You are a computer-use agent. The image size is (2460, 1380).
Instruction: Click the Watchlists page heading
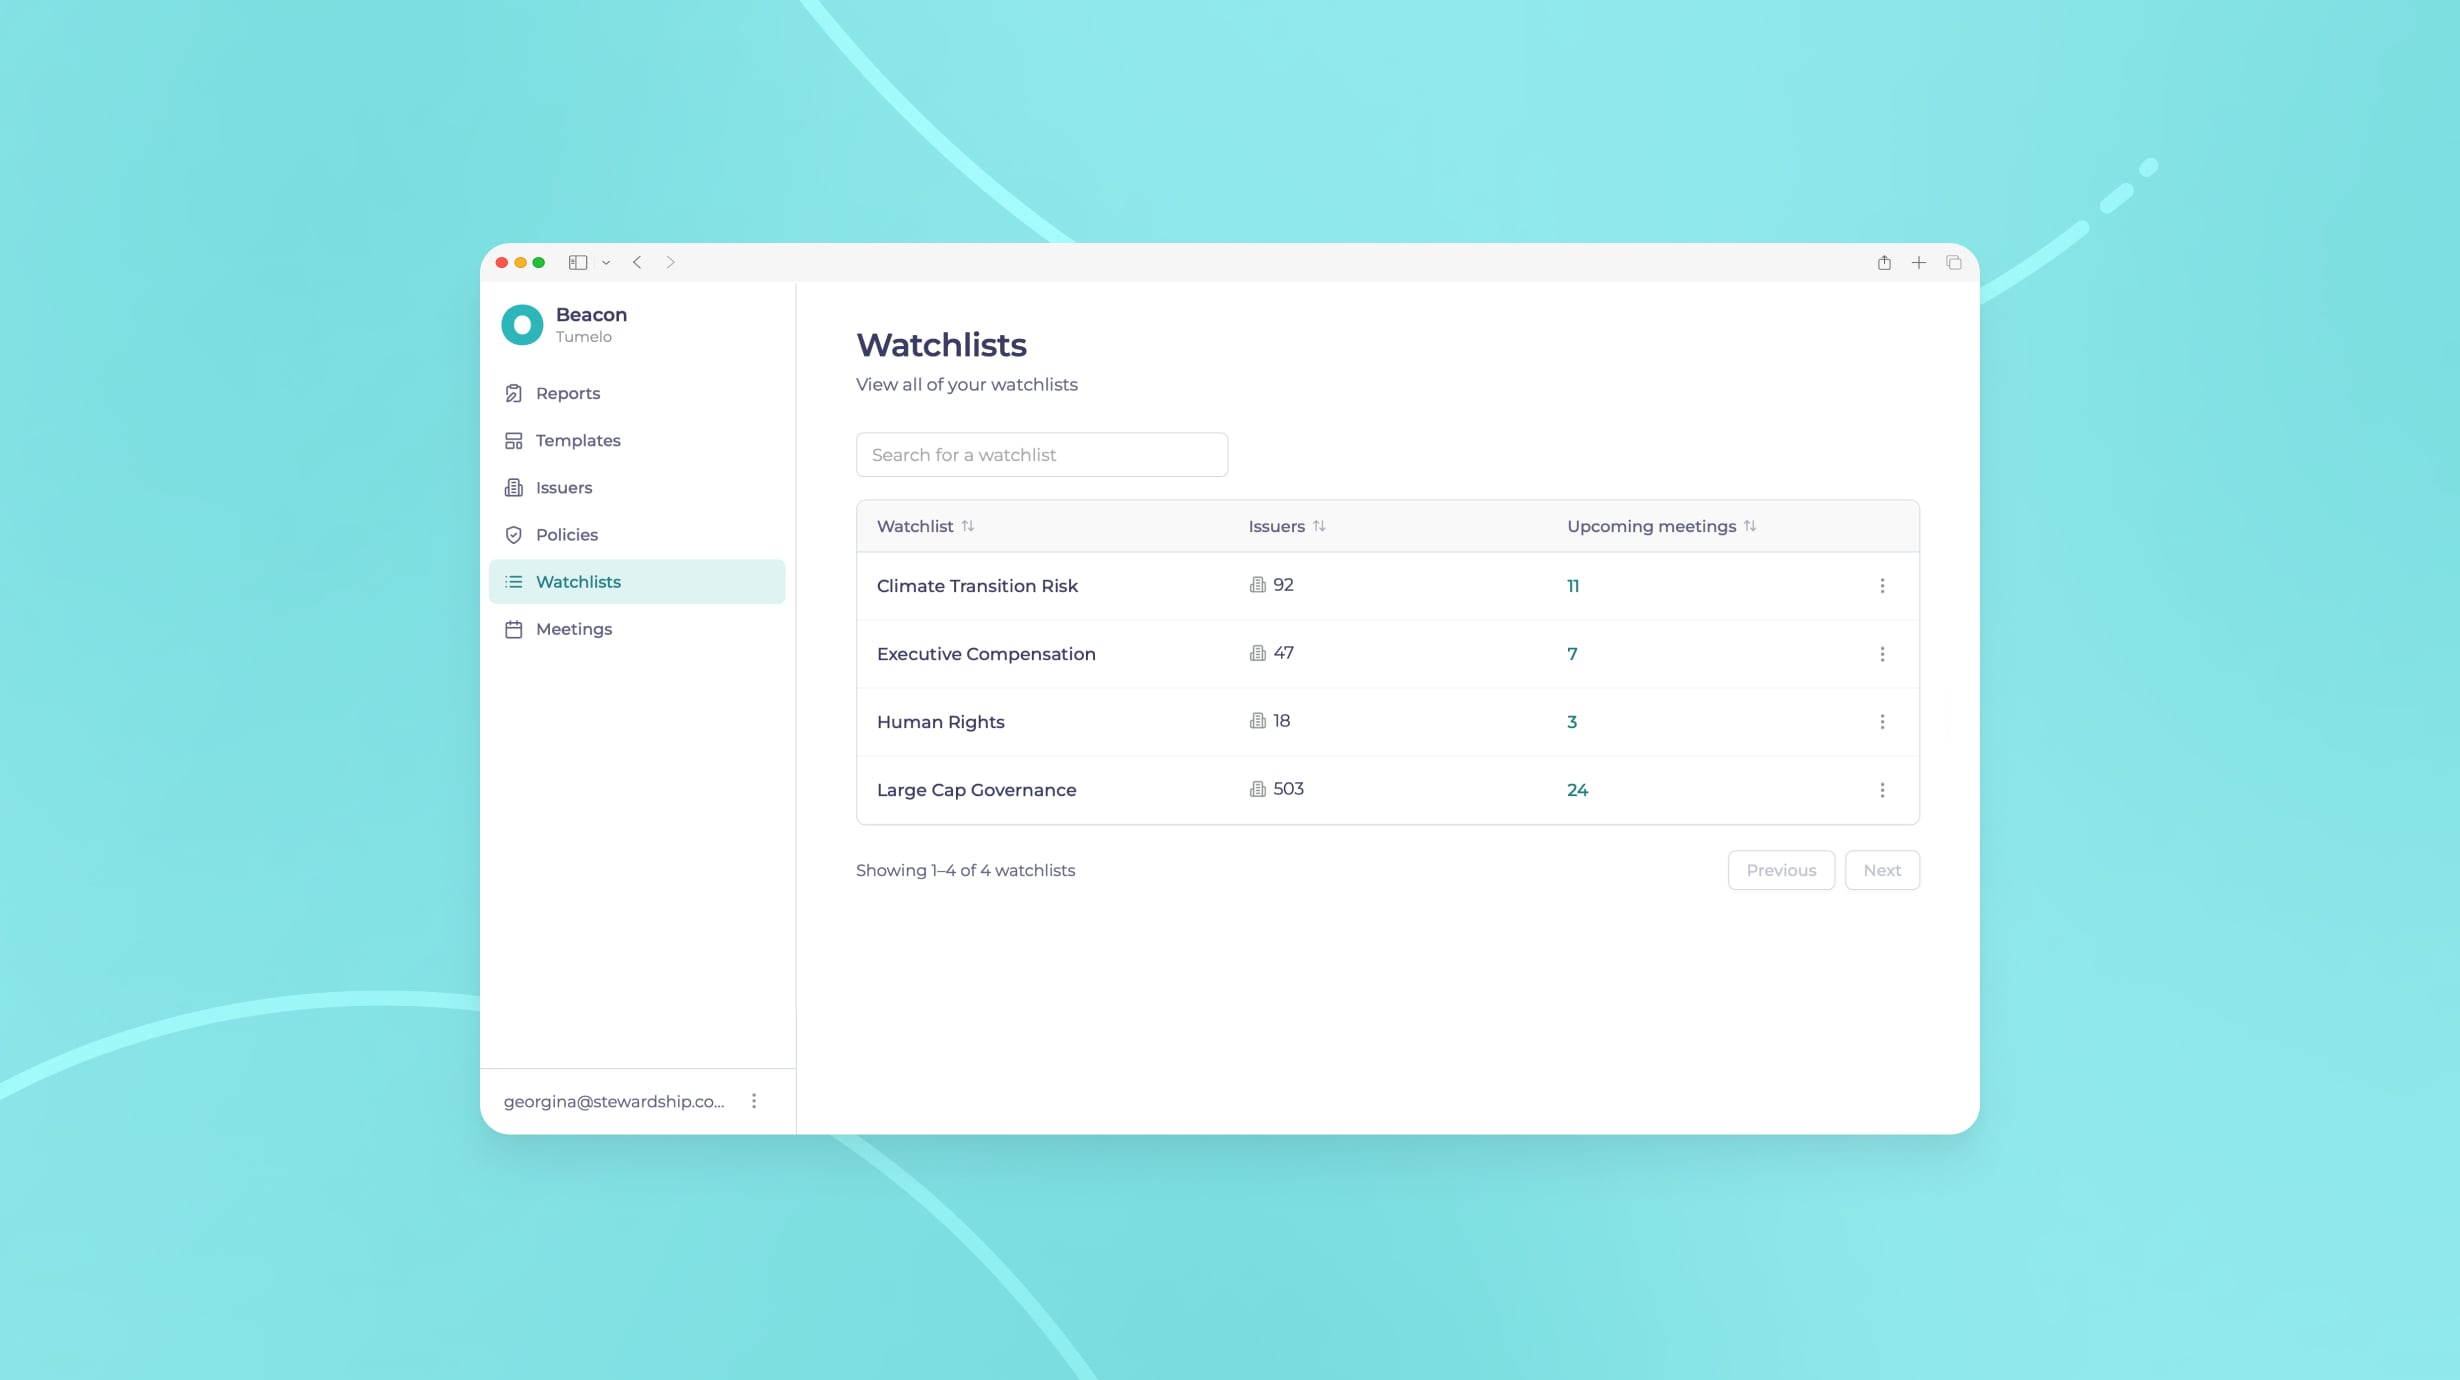coord(941,345)
